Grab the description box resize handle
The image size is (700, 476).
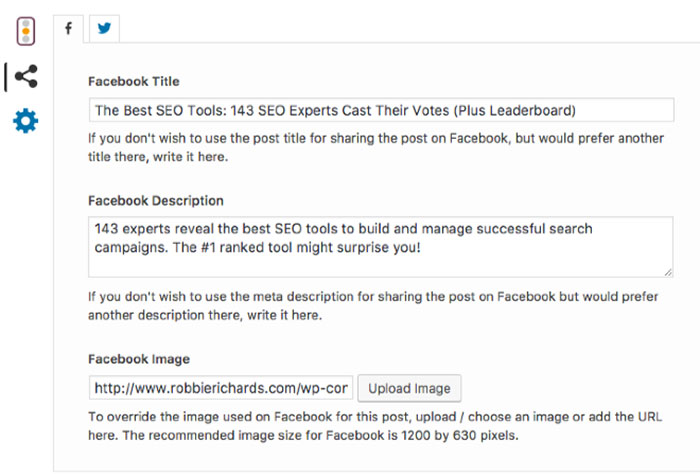pyautogui.click(x=668, y=271)
